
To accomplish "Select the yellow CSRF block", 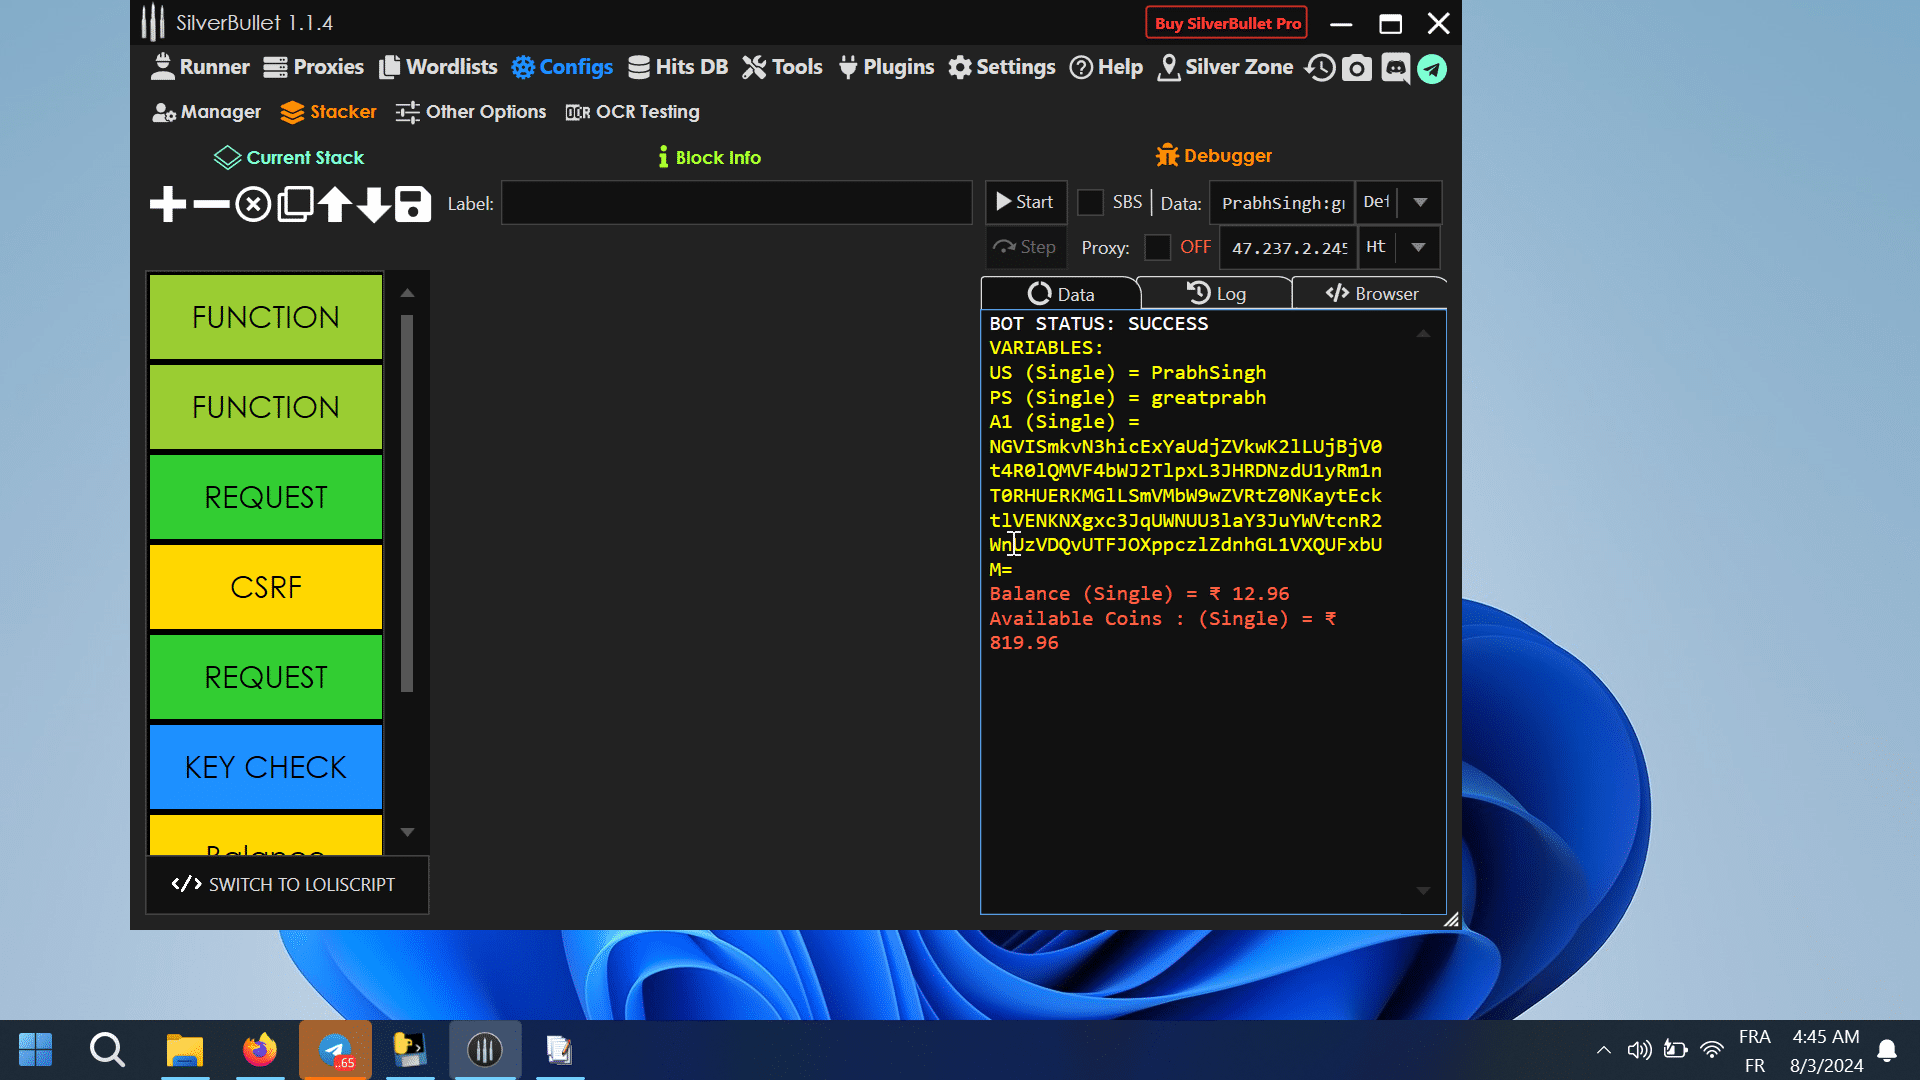I will point(265,586).
